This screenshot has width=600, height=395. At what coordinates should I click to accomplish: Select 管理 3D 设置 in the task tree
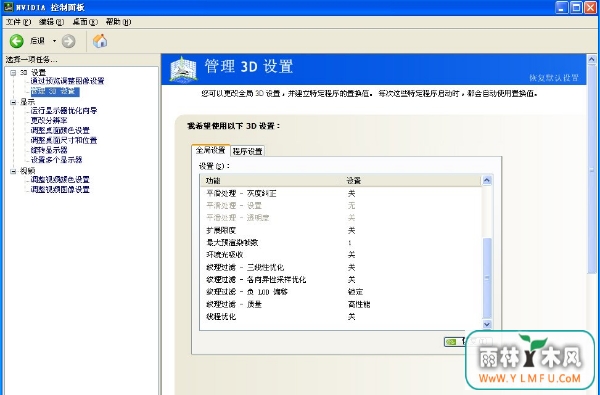coord(55,91)
